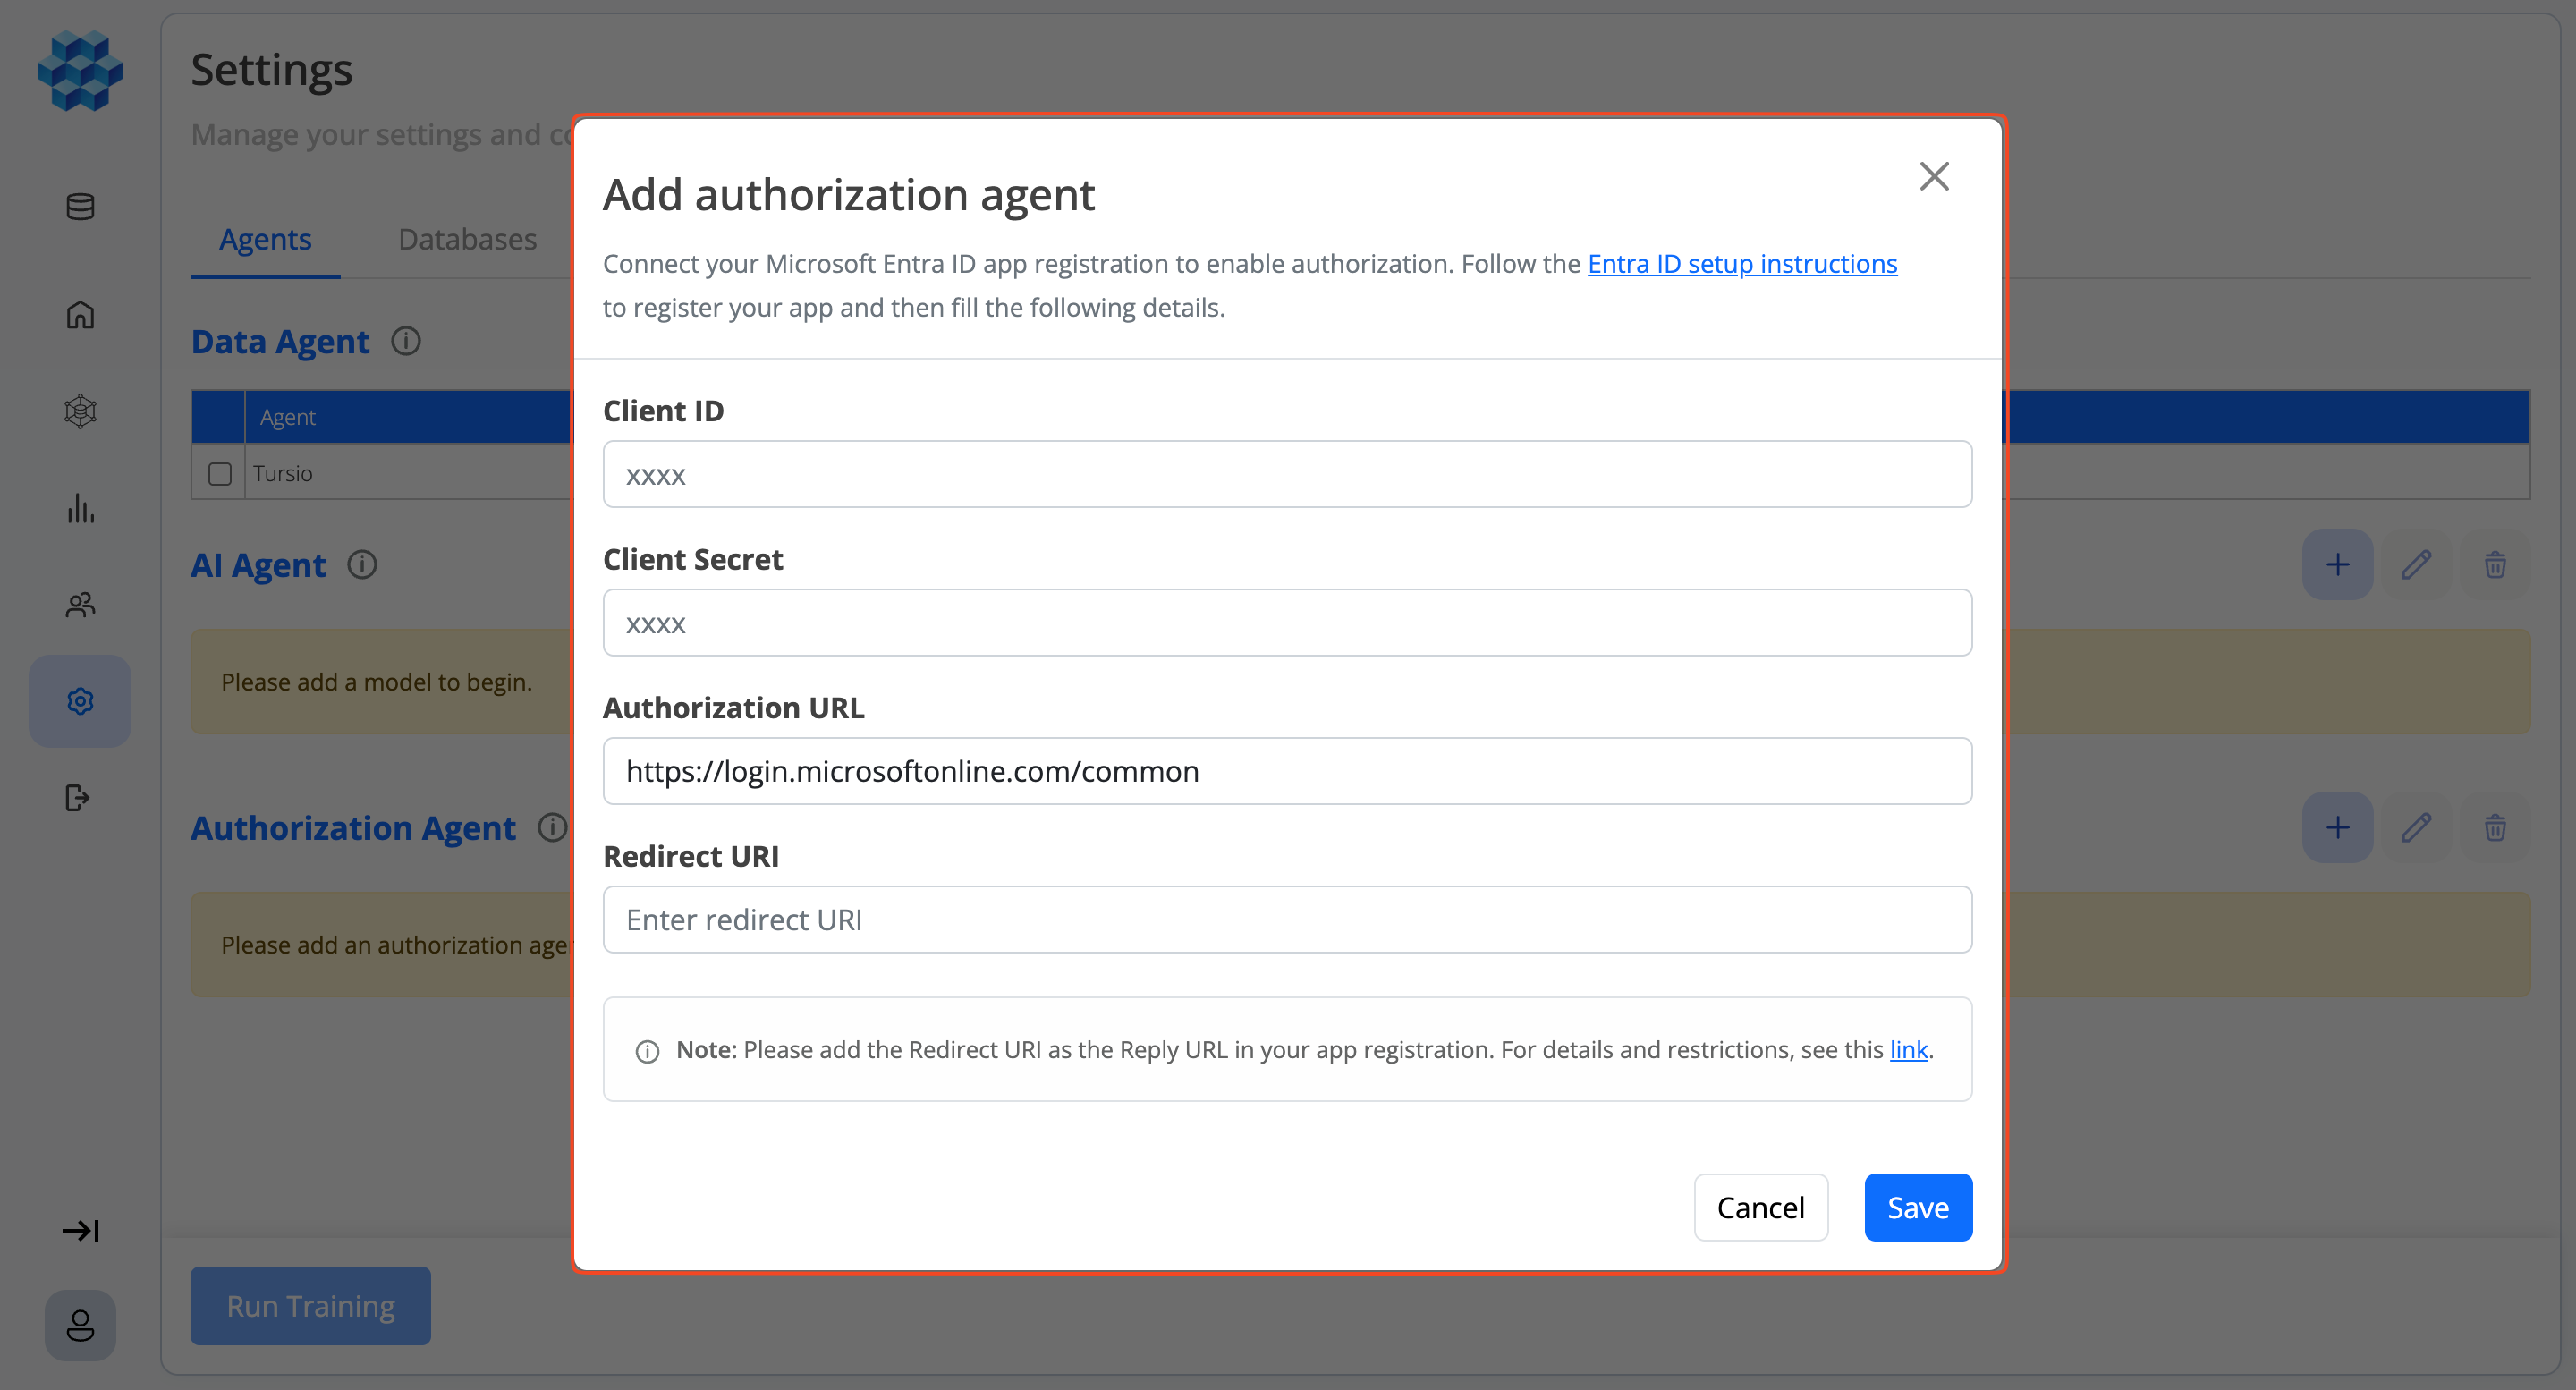Go to the home sidebar icon
2576x1390 pixels.
(x=80, y=314)
